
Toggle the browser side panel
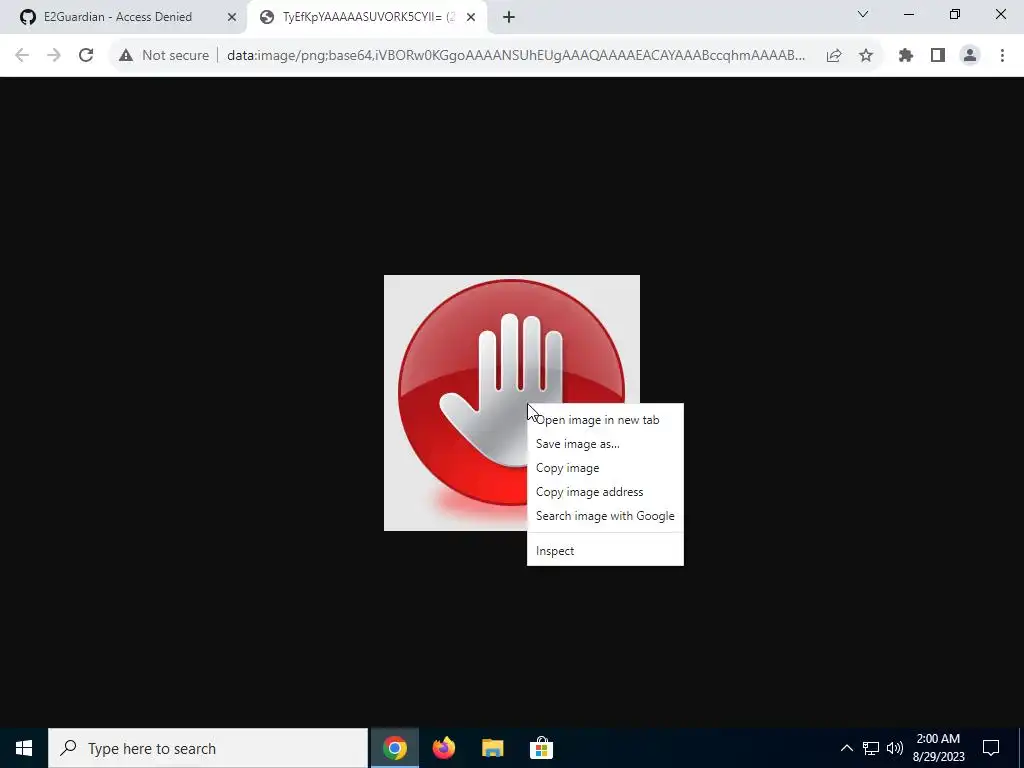tap(938, 56)
